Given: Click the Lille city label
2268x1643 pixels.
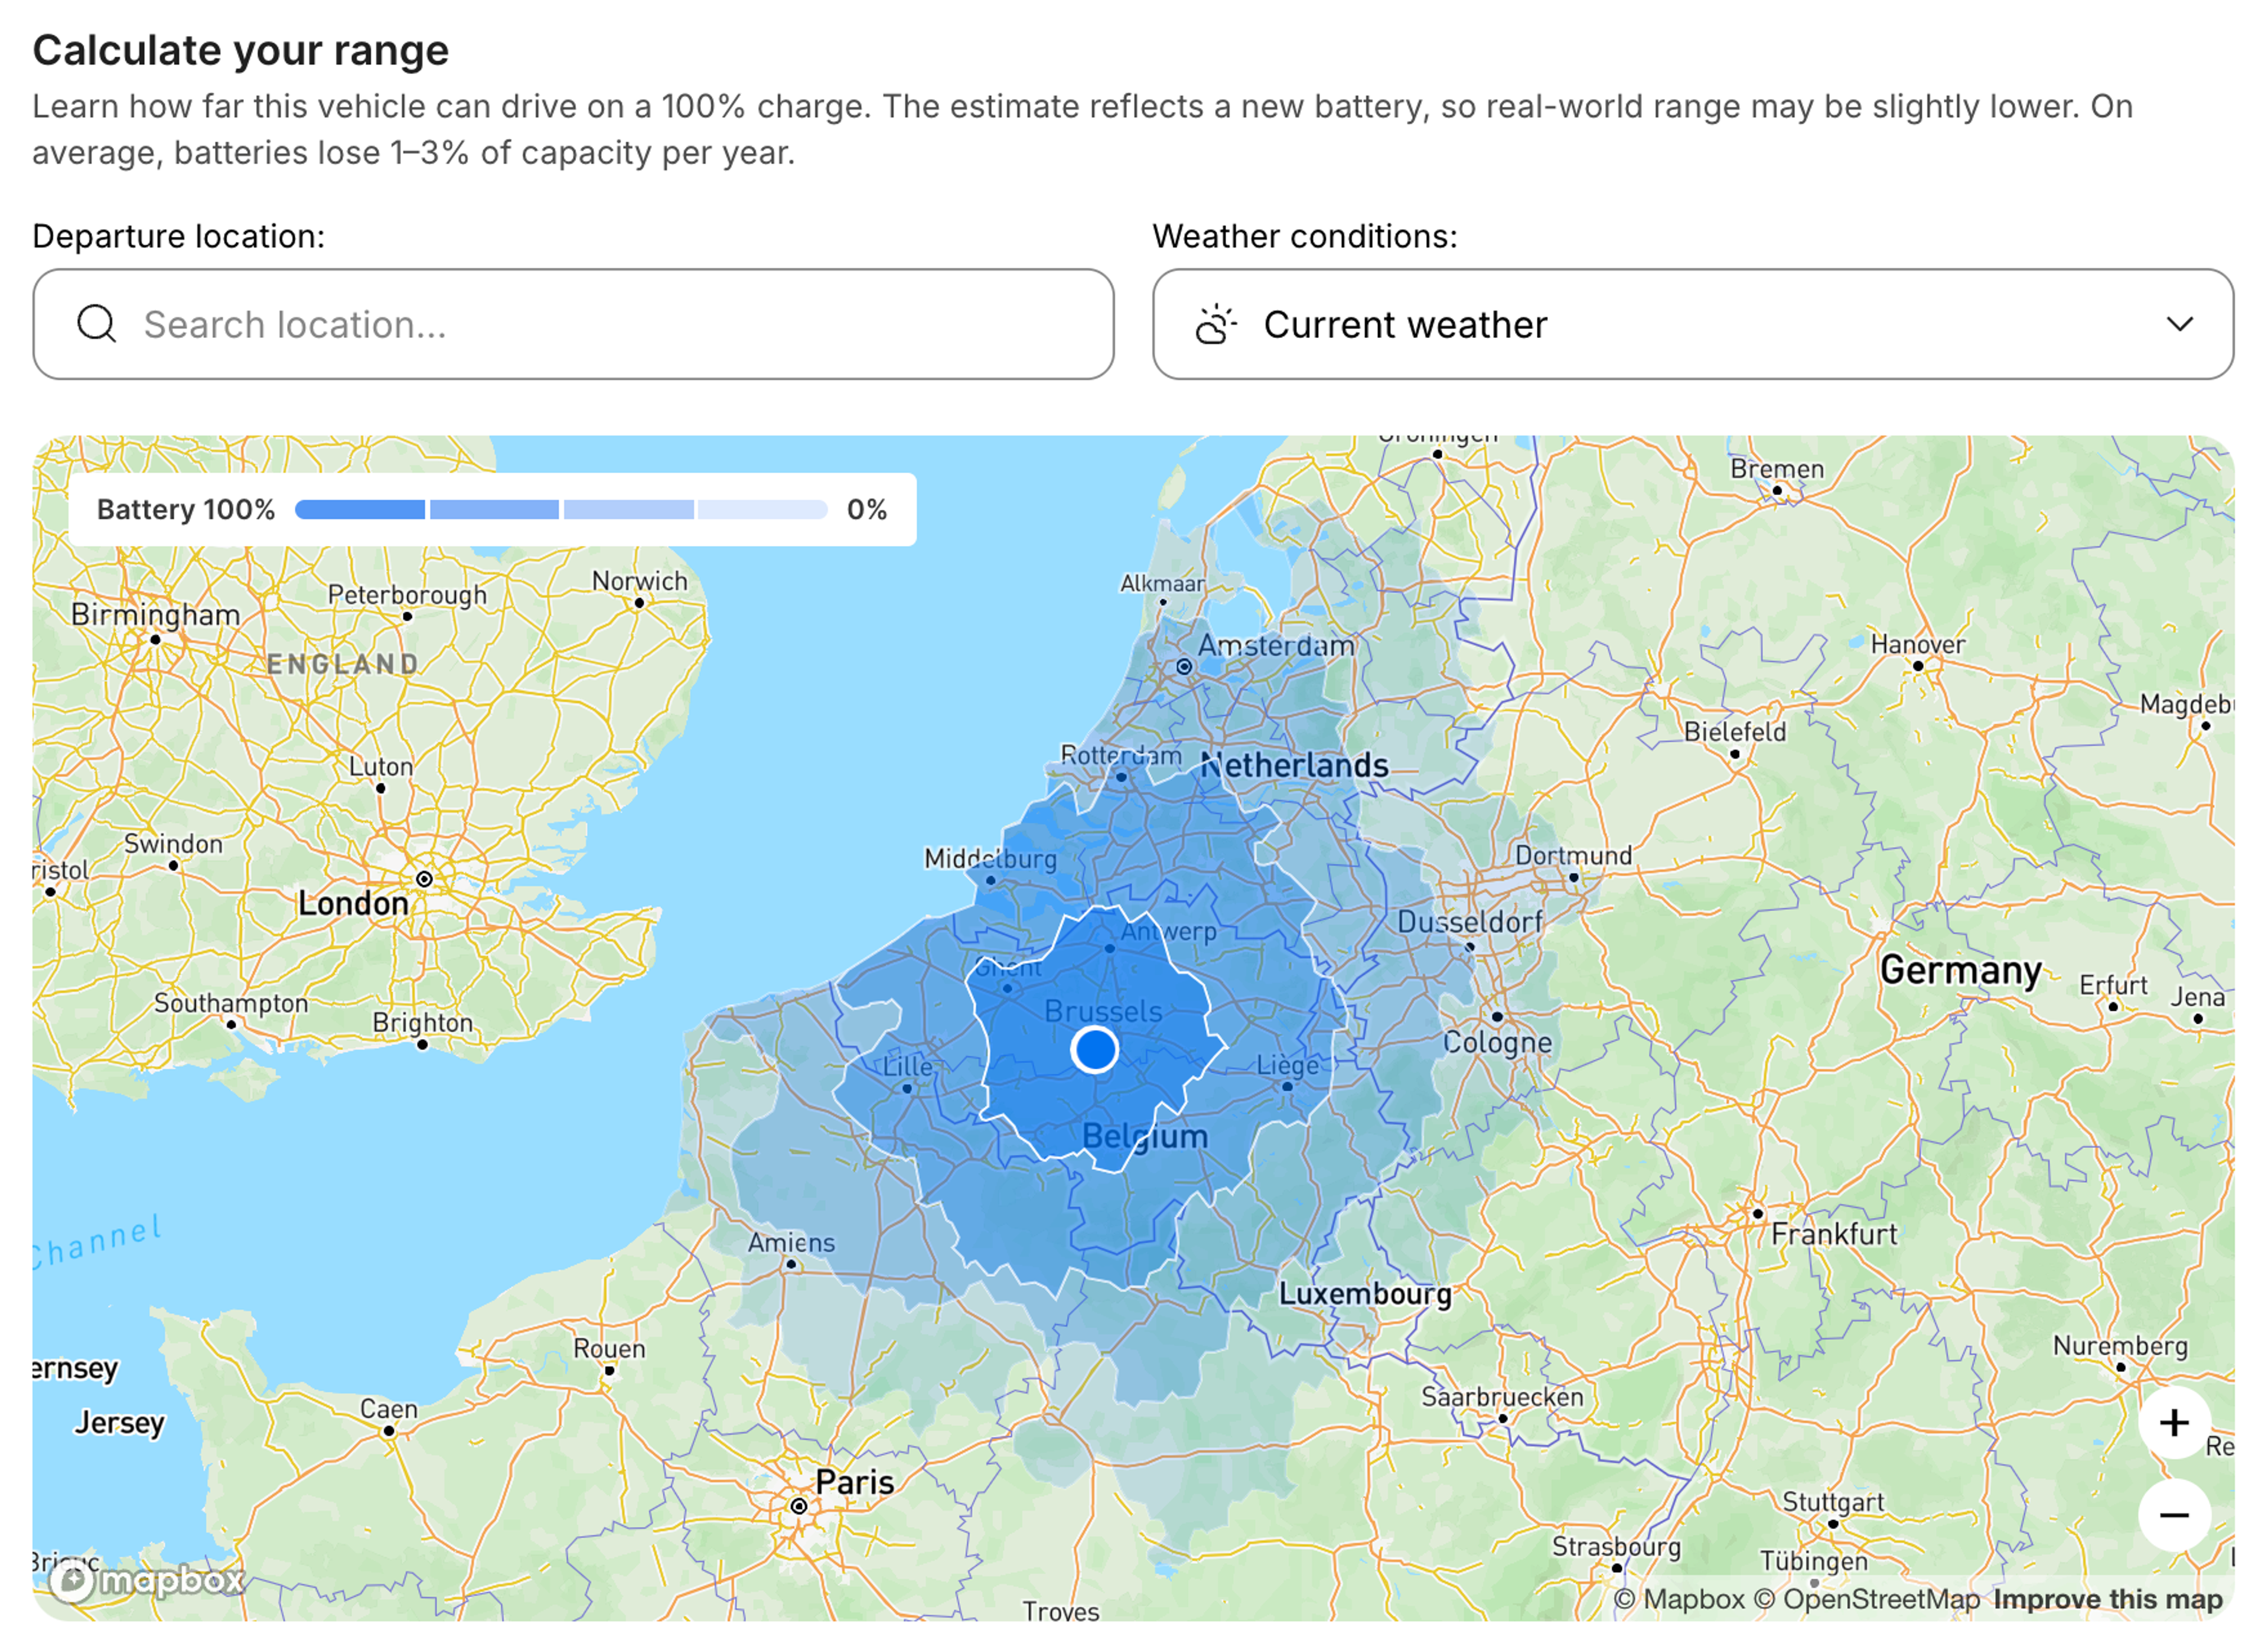Looking at the screenshot, I should pyautogui.click(x=907, y=1067).
